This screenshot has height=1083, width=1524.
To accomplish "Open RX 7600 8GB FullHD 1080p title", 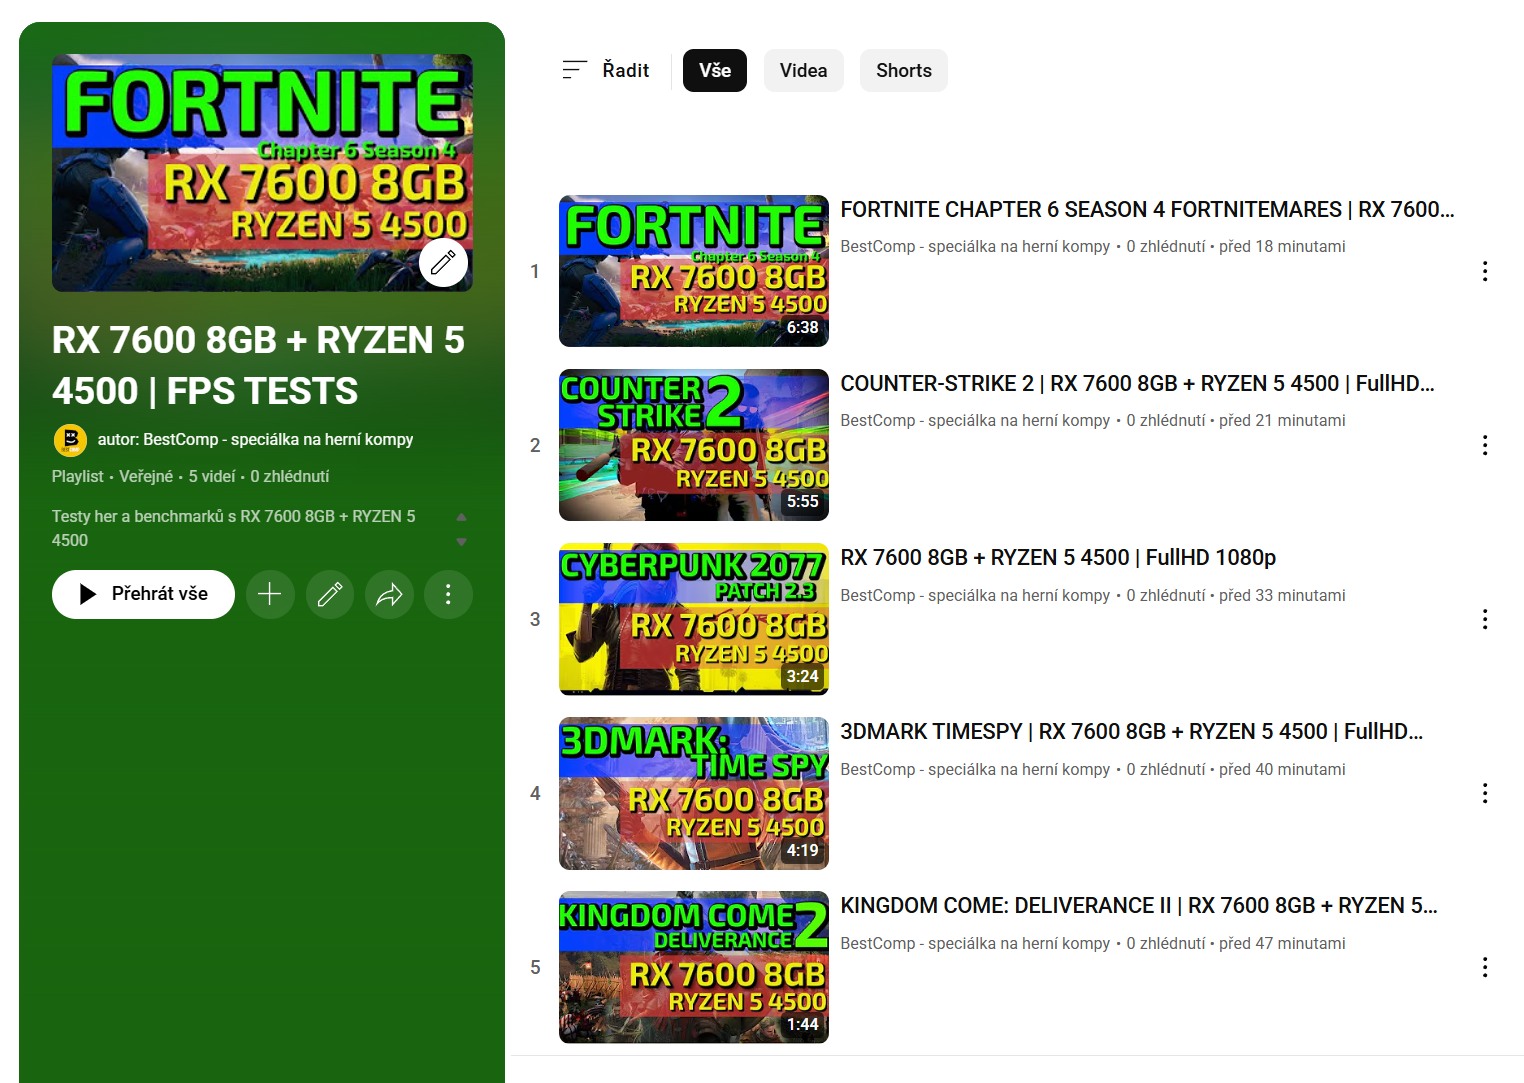I will pyautogui.click(x=1058, y=558).
